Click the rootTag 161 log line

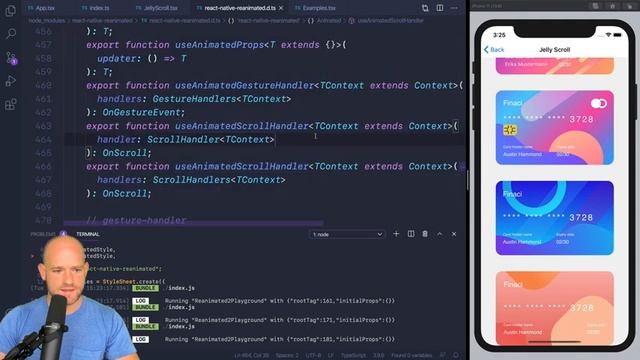pyautogui.click(x=280, y=300)
